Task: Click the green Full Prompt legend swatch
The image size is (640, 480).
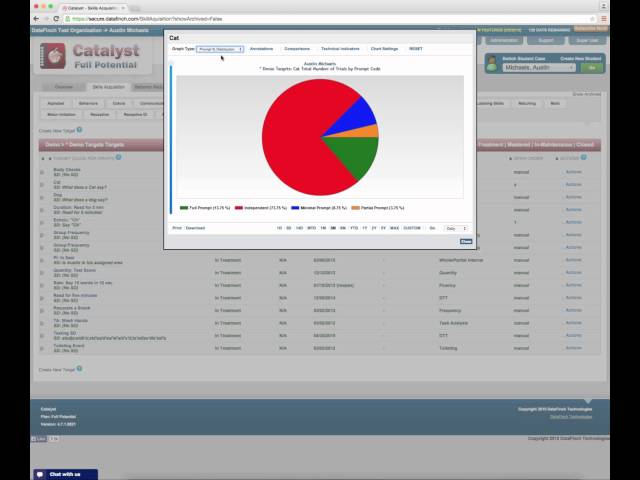Action: click(x=184, y=208)
